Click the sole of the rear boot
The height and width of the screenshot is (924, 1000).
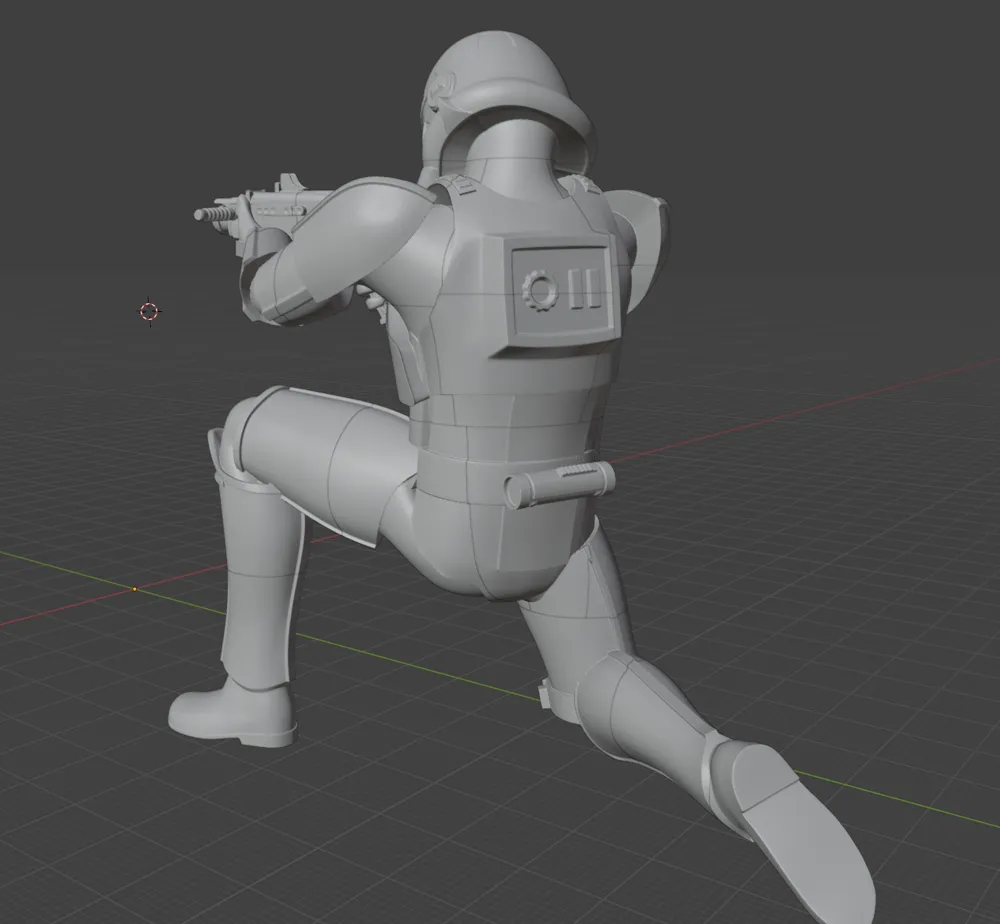tap(806, 832)
